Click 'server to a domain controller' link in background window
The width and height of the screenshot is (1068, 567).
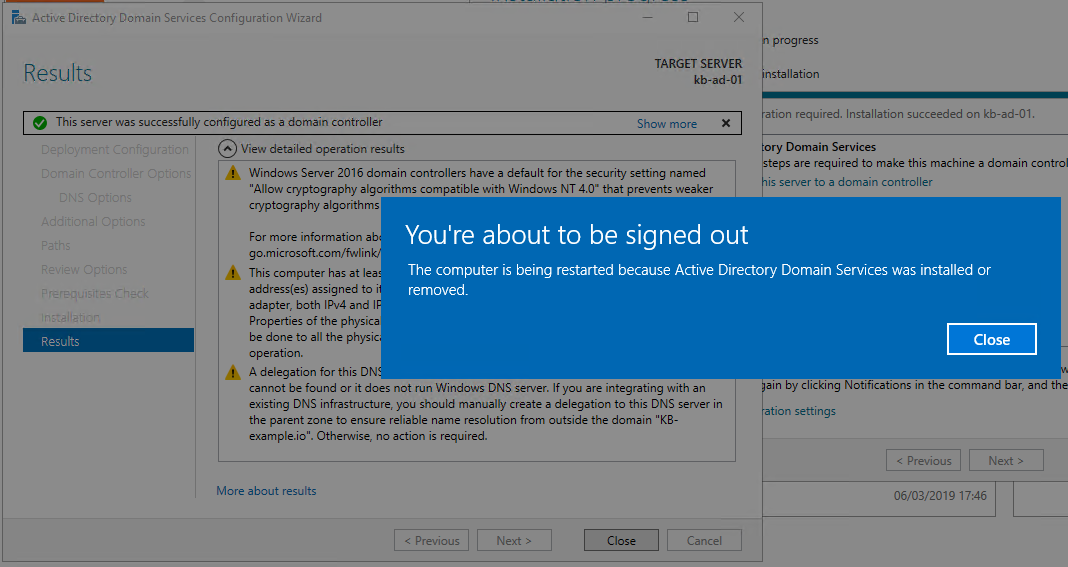click(847, 182)
